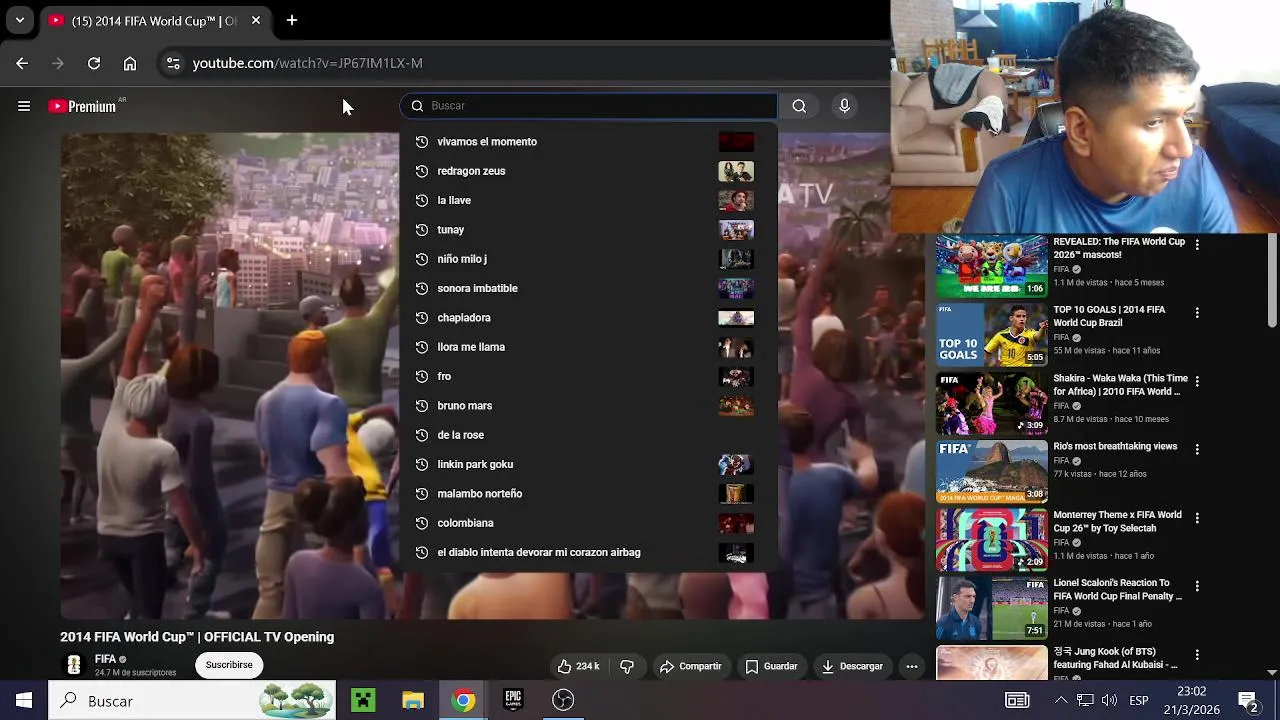This screenshot has width=1280, height=720.
Task: Click the recommendations sidebar scrollbar
Action: click(x=1272, y=282)
